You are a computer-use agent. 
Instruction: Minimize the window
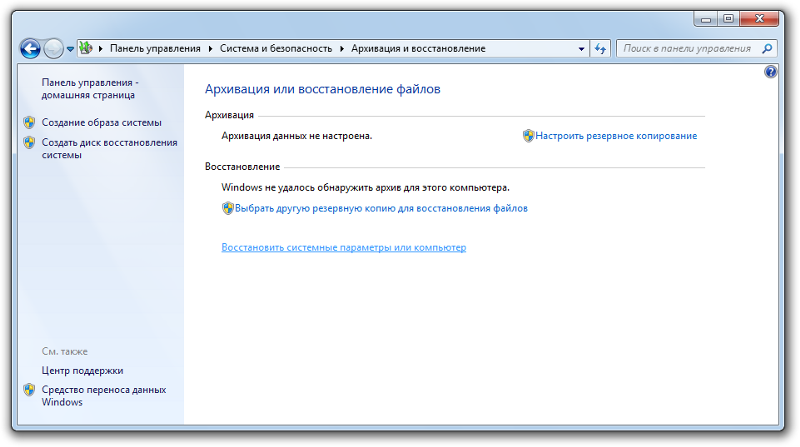click(706, 19)
